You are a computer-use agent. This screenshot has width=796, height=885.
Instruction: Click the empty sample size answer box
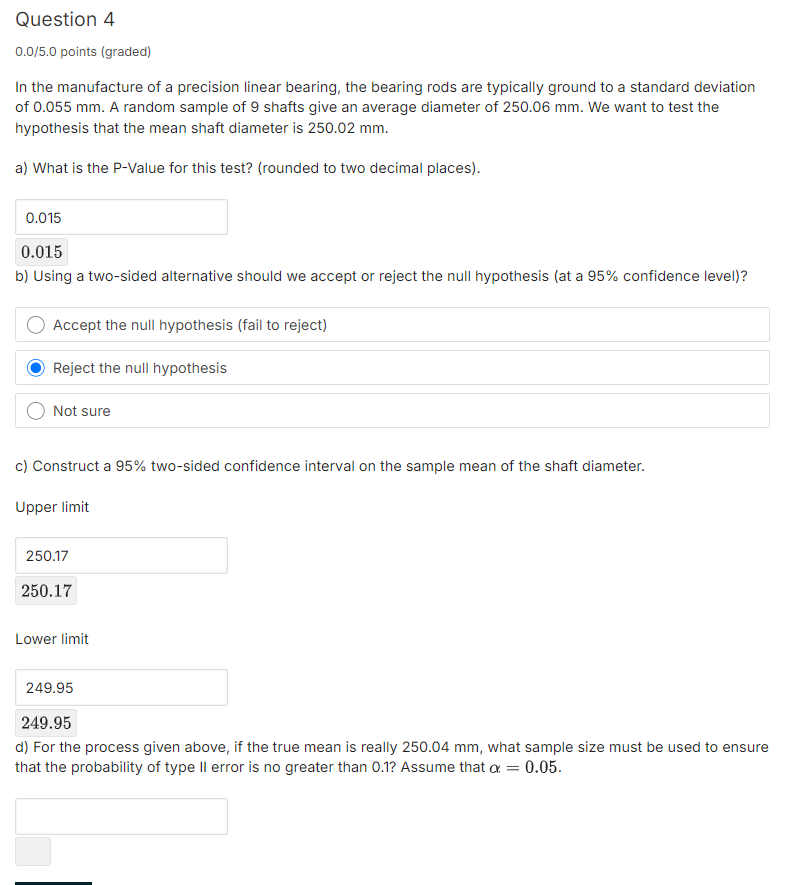pos(120,816)
